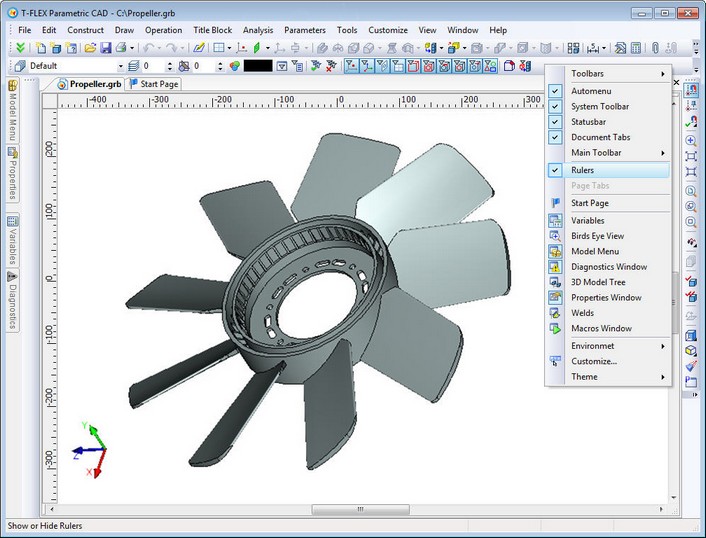
Task: Click the Print icon in toolbar
Action: (121, 48)
